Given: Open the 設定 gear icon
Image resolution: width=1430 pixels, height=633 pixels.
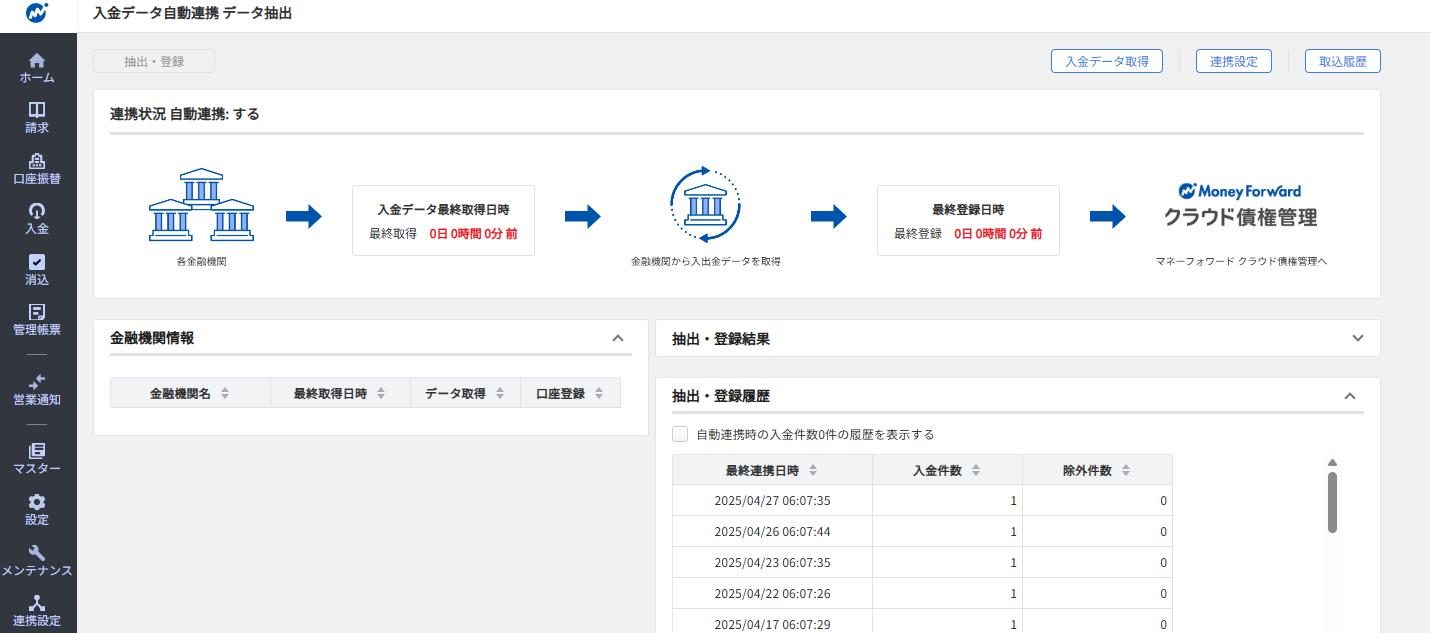Looking at the screenshot, I should 37,502.
